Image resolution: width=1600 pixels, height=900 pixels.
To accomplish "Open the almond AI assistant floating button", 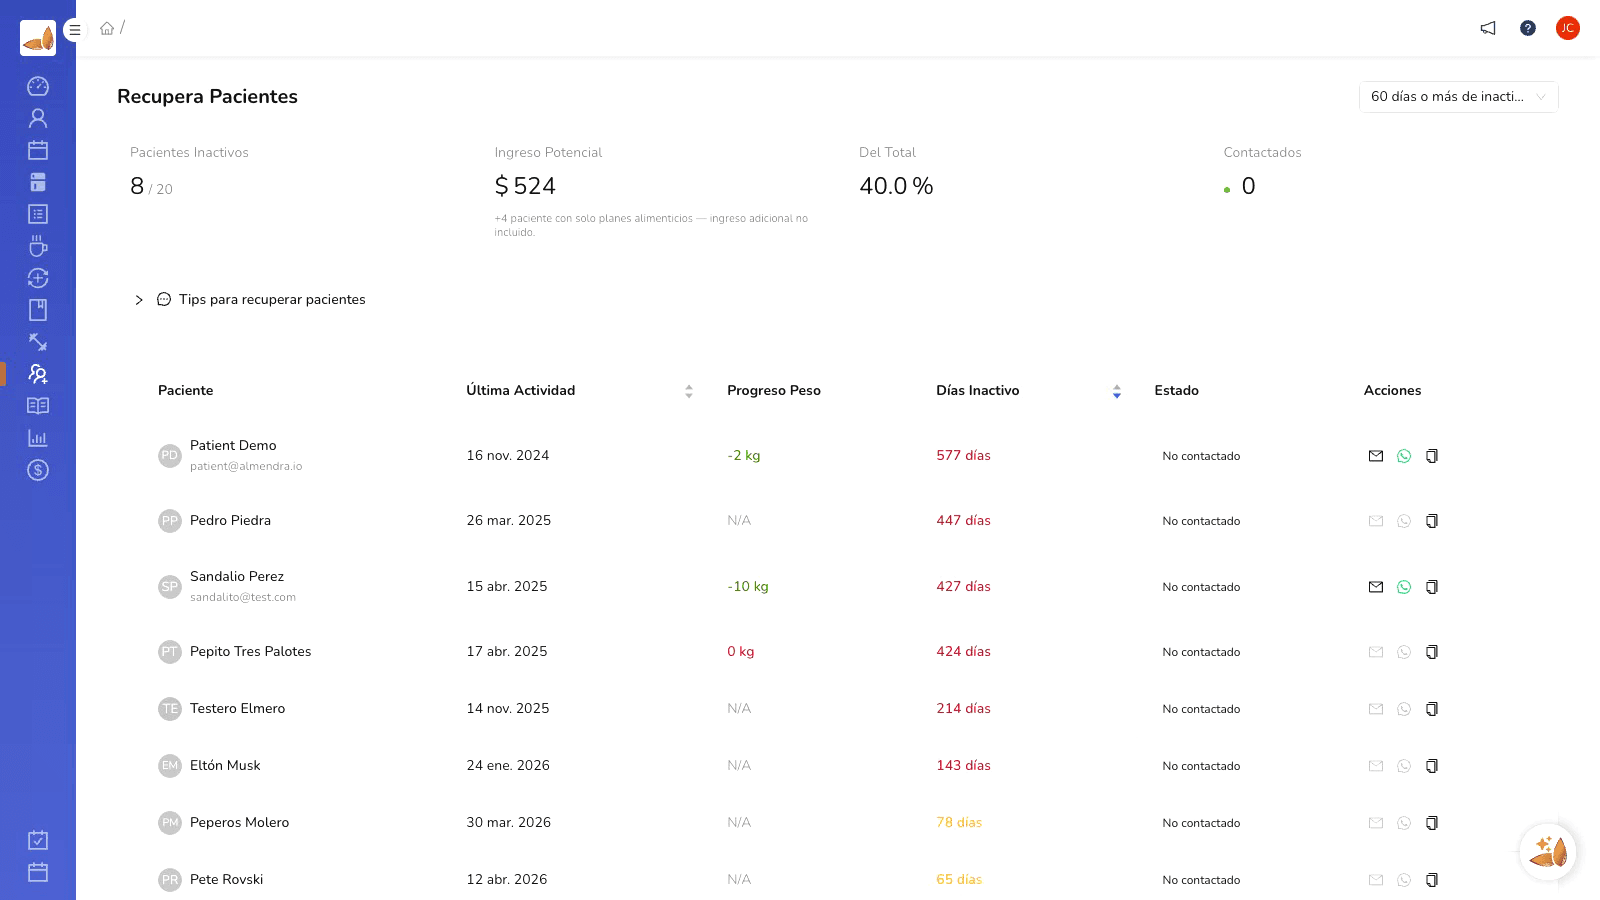I will pos(1548,852).
